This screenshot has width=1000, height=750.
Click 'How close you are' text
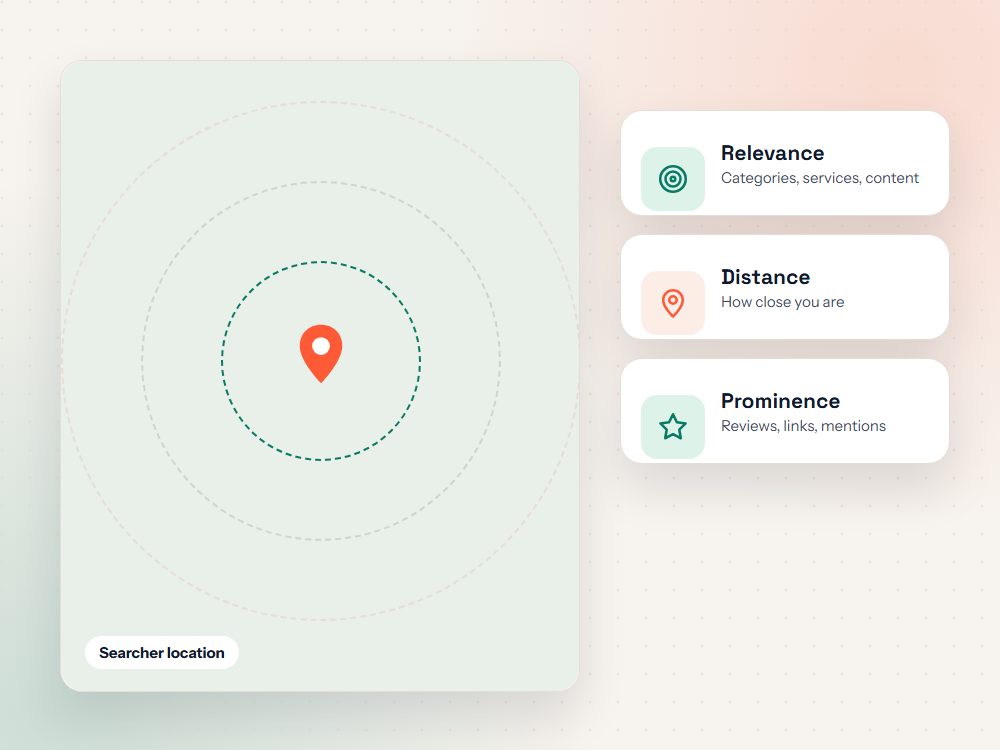(783, 302)
